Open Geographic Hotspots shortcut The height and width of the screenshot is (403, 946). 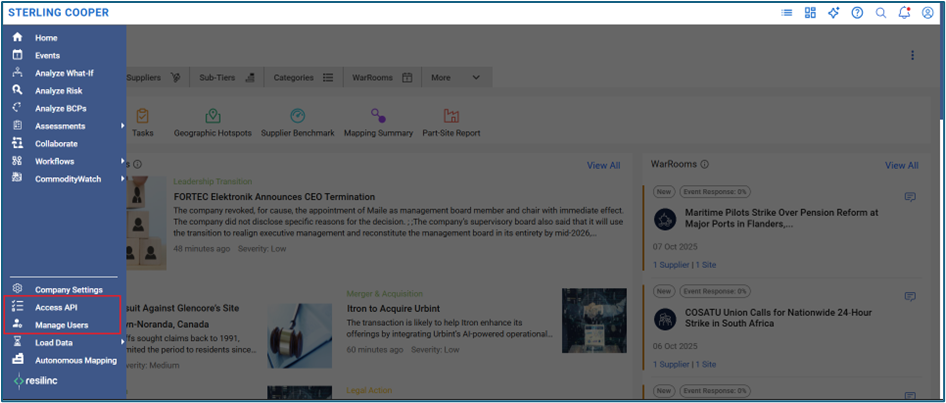[x=212, y=122]
